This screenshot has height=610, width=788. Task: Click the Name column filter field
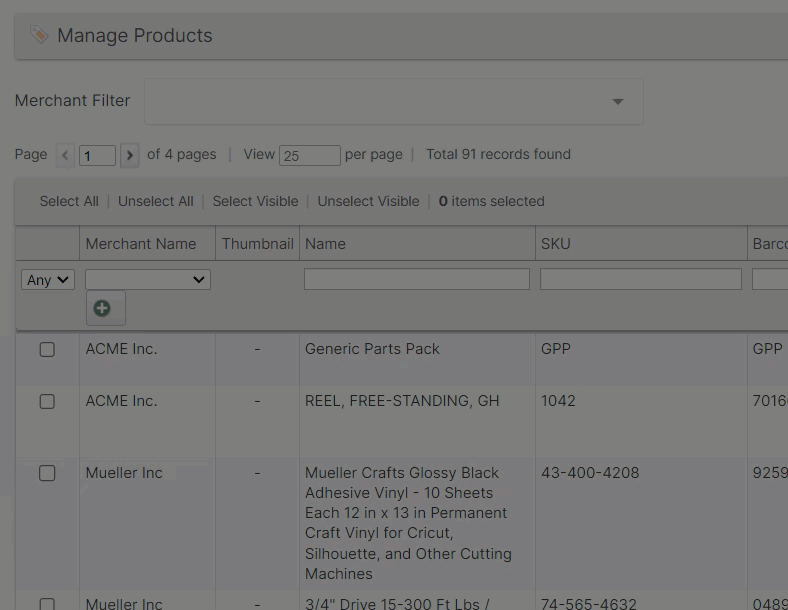(x=416, y=280)
